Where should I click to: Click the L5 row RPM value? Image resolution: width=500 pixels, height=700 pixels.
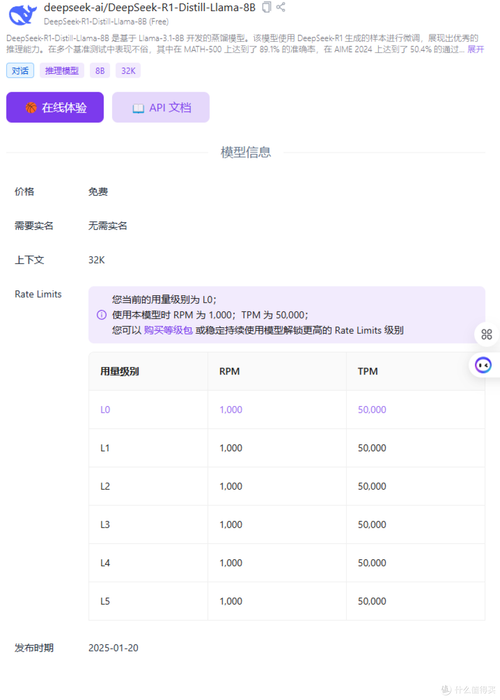[x=231, y=601]
